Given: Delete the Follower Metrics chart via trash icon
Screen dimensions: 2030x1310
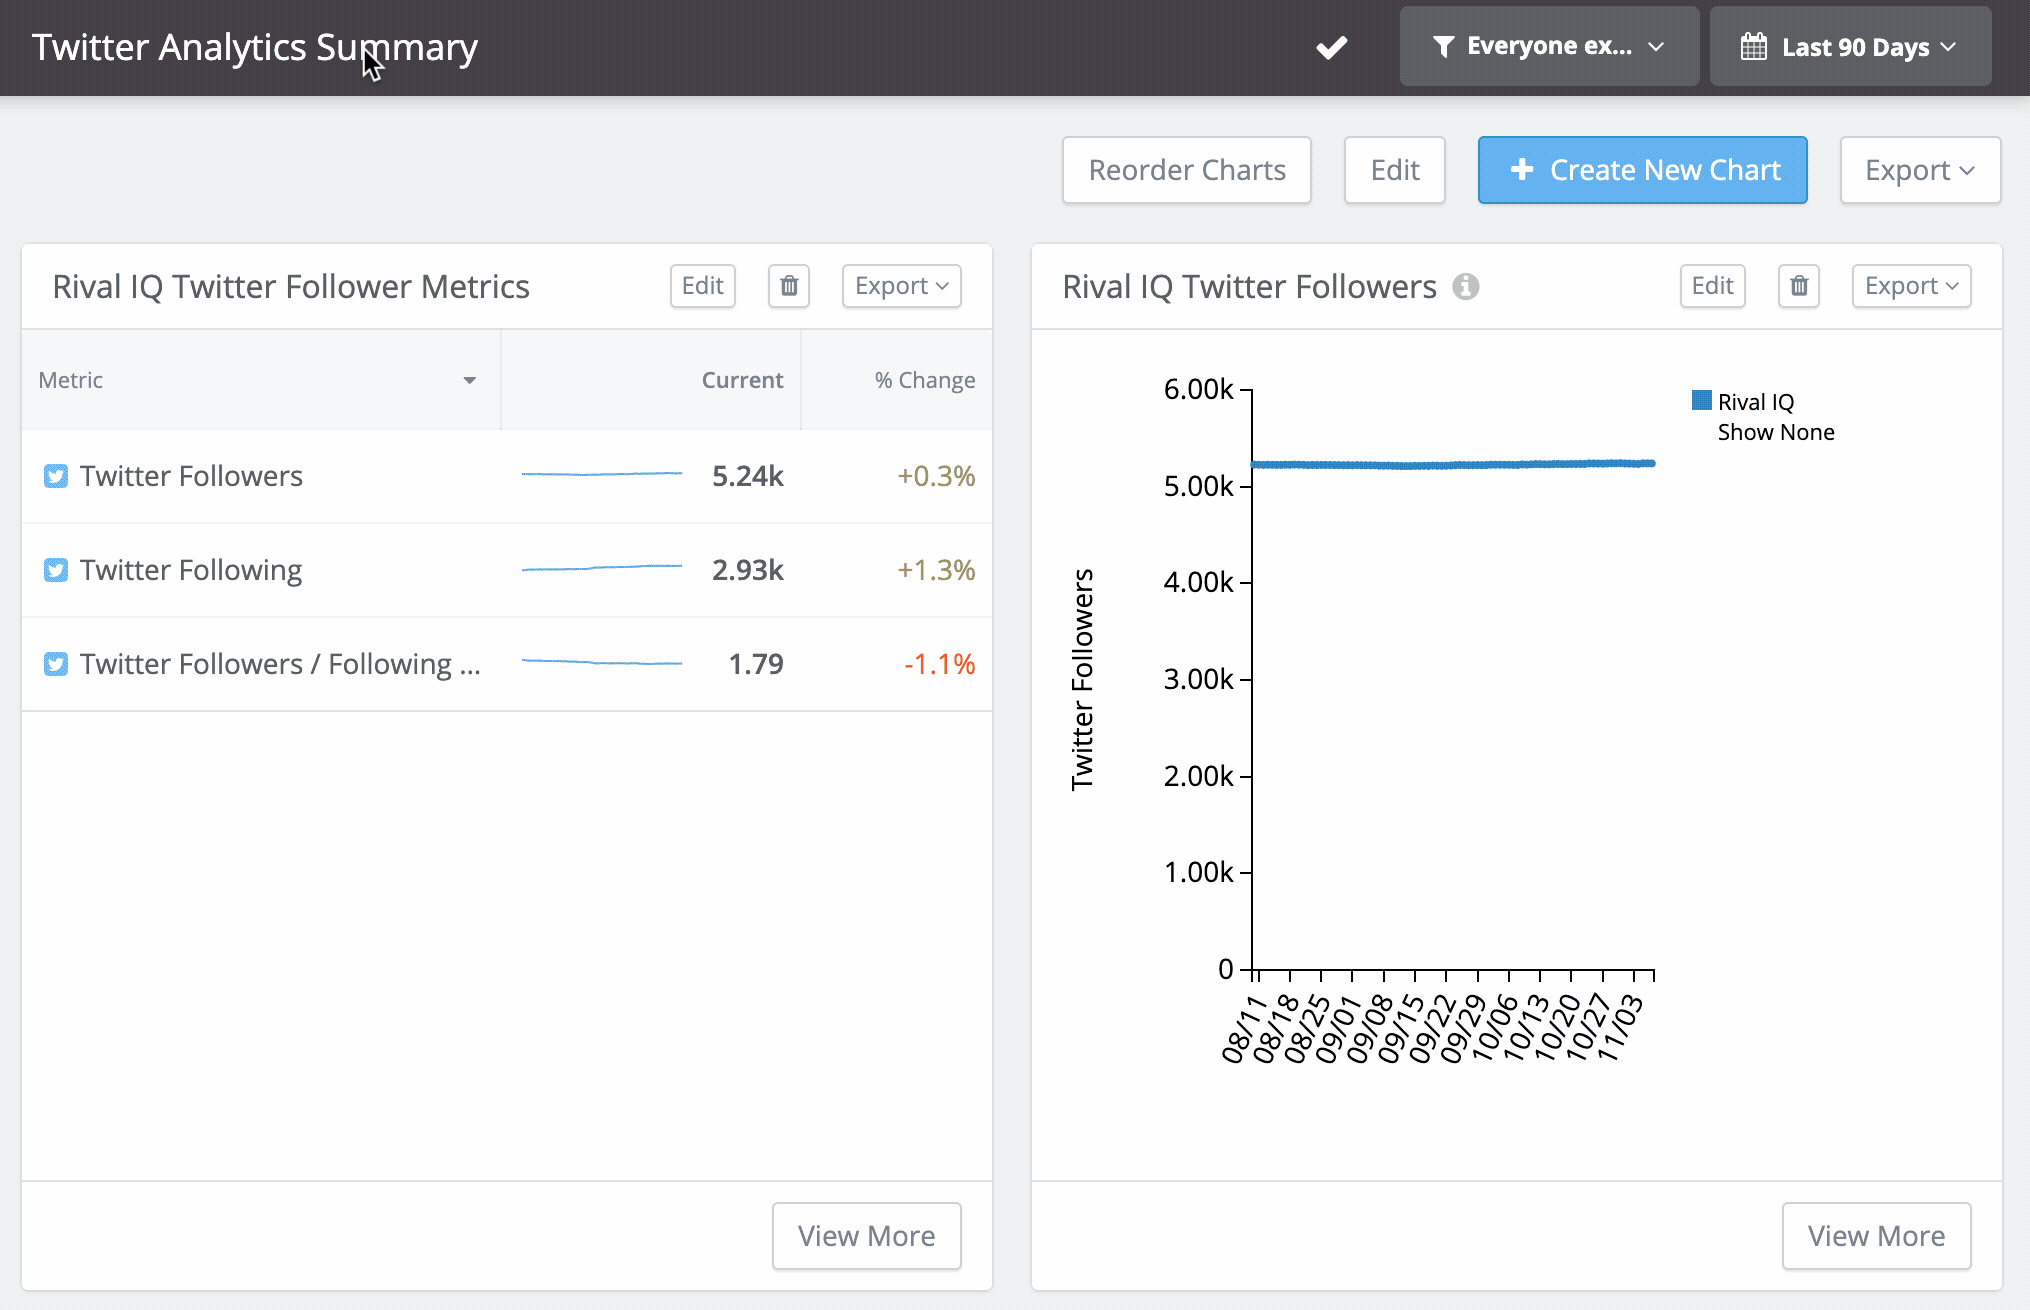Looking at the screenshot, I should (x=789, y=286).
